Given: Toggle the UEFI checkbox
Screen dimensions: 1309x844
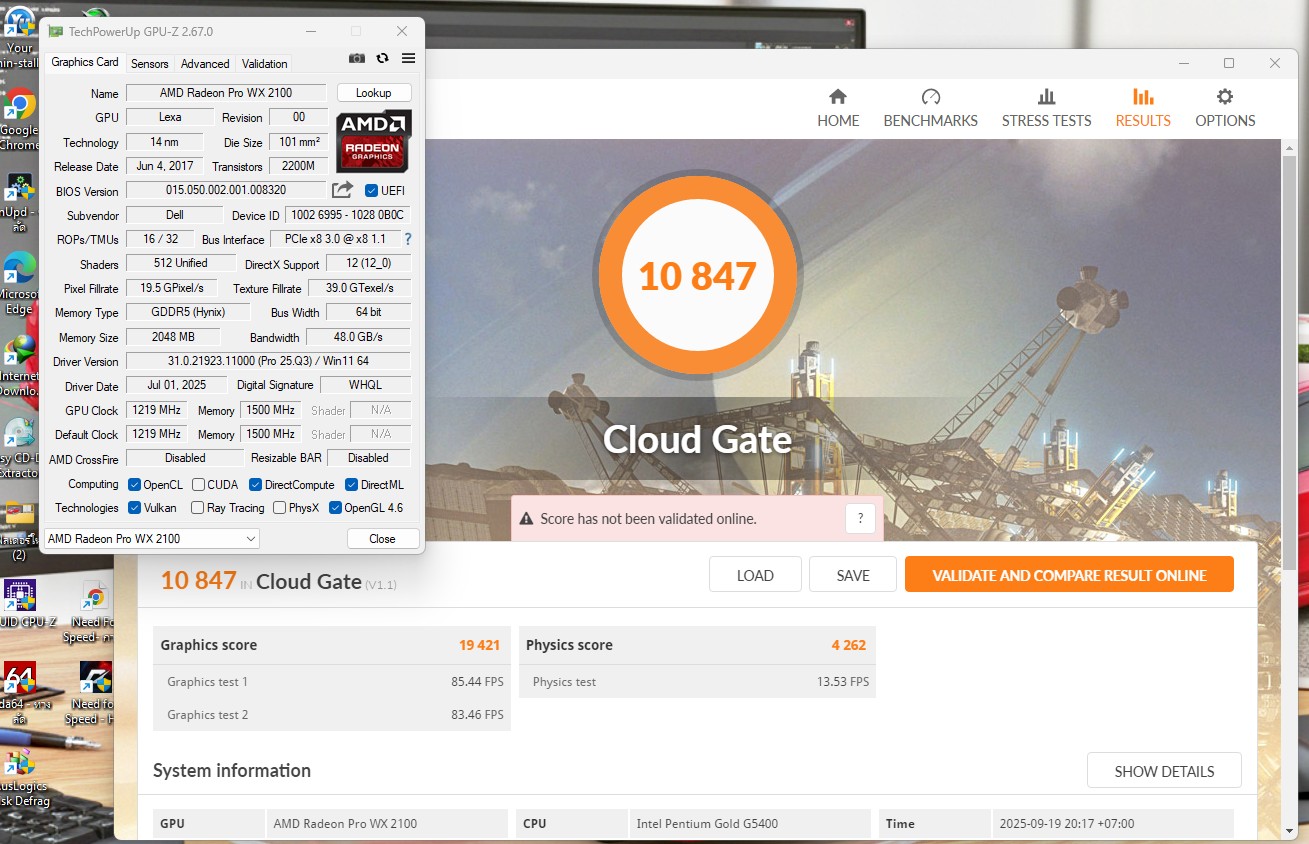Looking at the screenshot, I should coord(372,191).
